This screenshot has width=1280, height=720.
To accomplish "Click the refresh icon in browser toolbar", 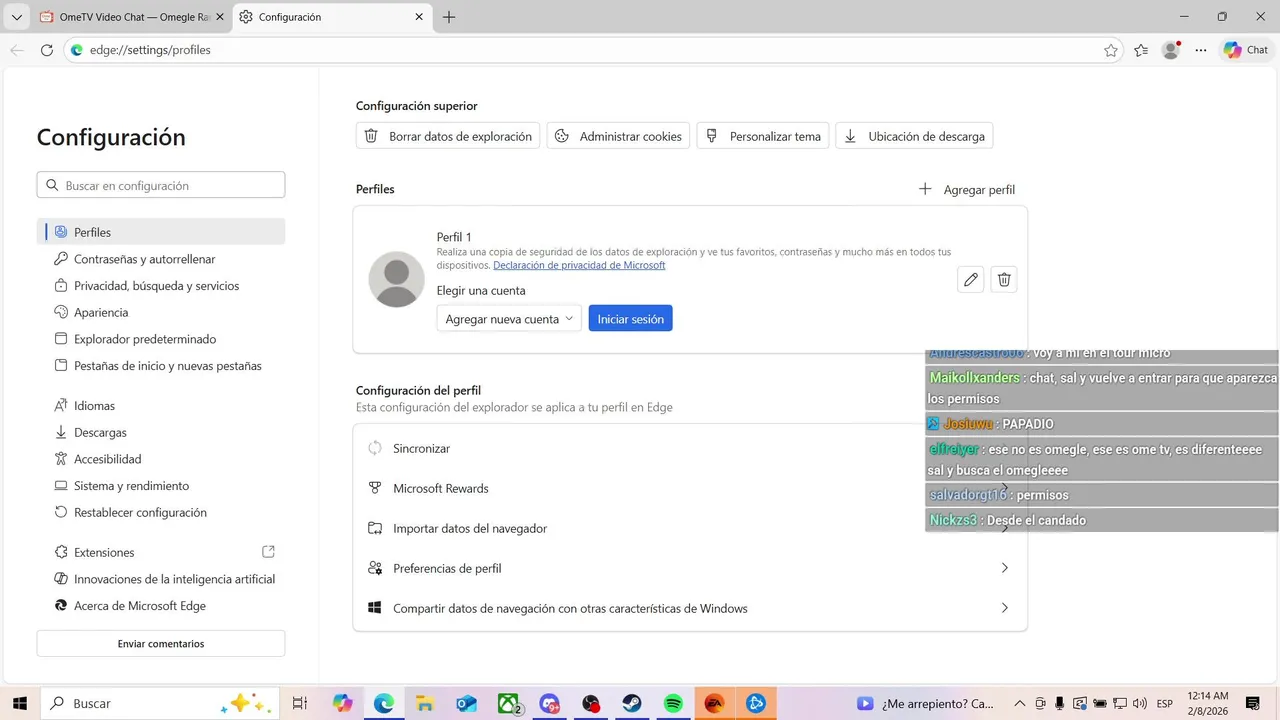I will [x=46, y=50].
